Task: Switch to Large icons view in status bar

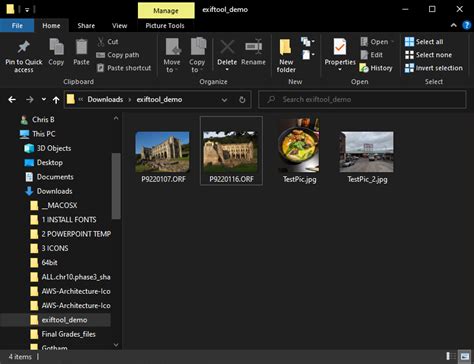Action: pos(464,356)
